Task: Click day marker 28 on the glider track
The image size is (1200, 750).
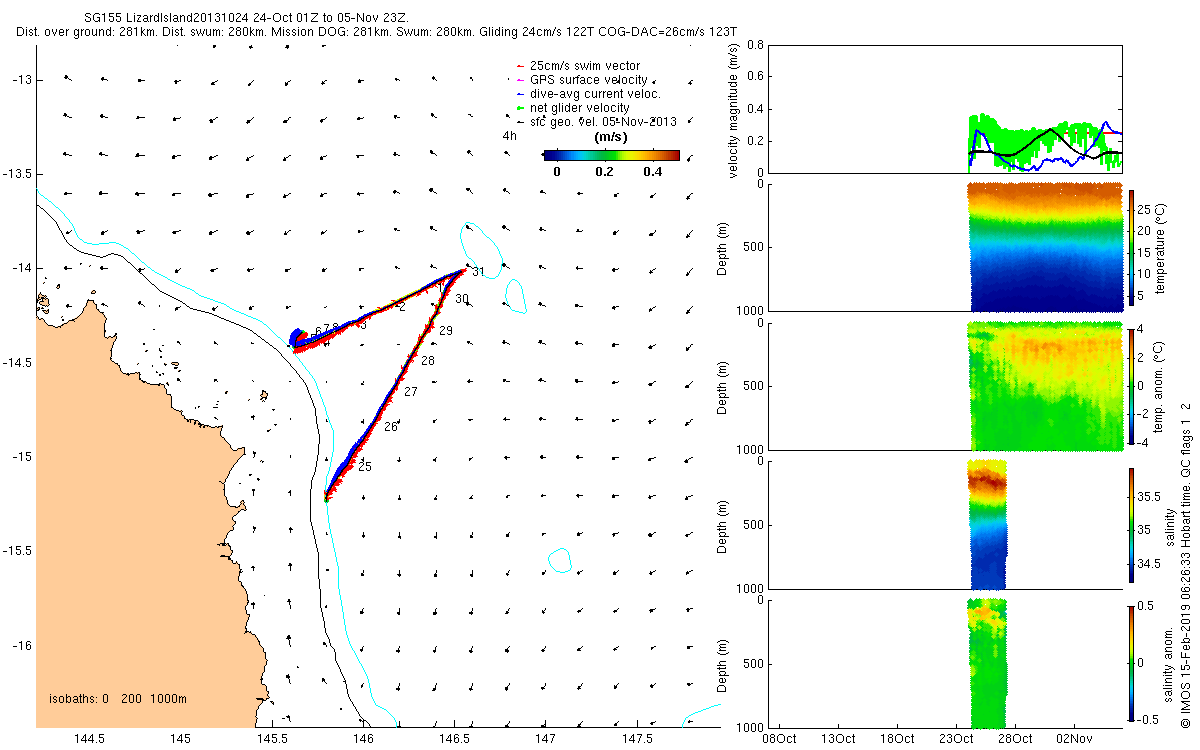Action: [428, 361]
